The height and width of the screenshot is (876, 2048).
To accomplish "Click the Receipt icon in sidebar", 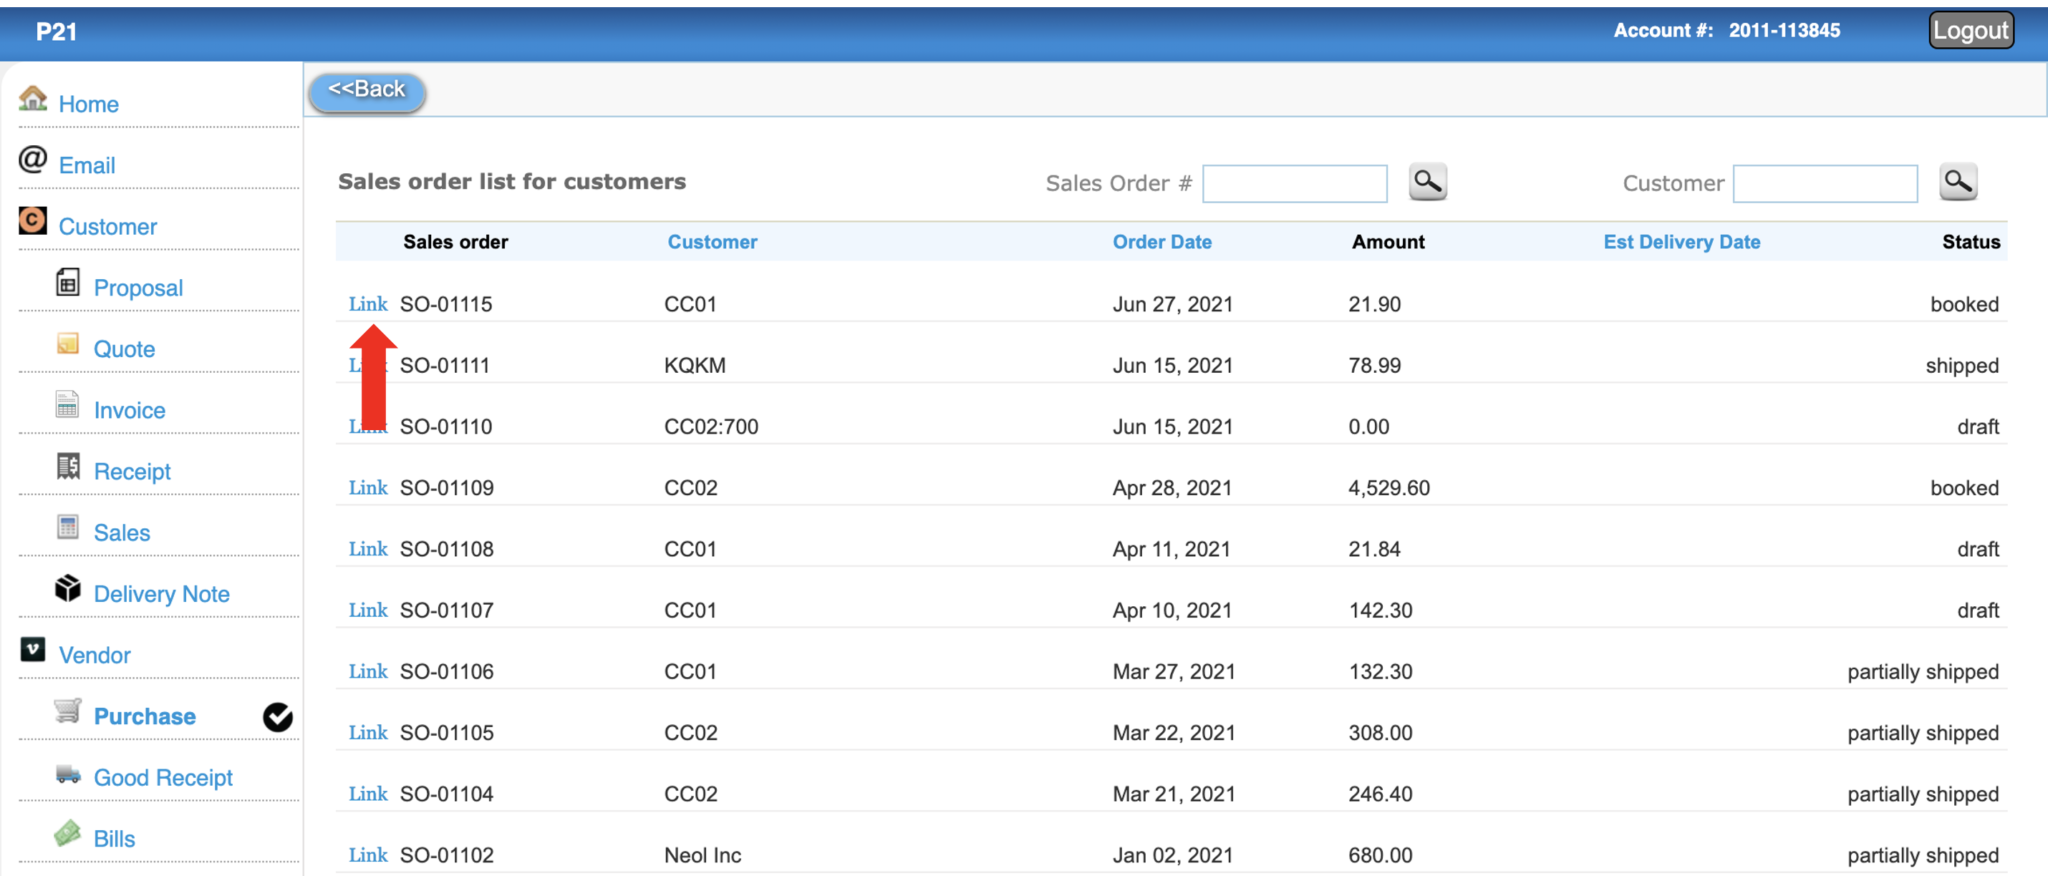I will tap(68, 466).
